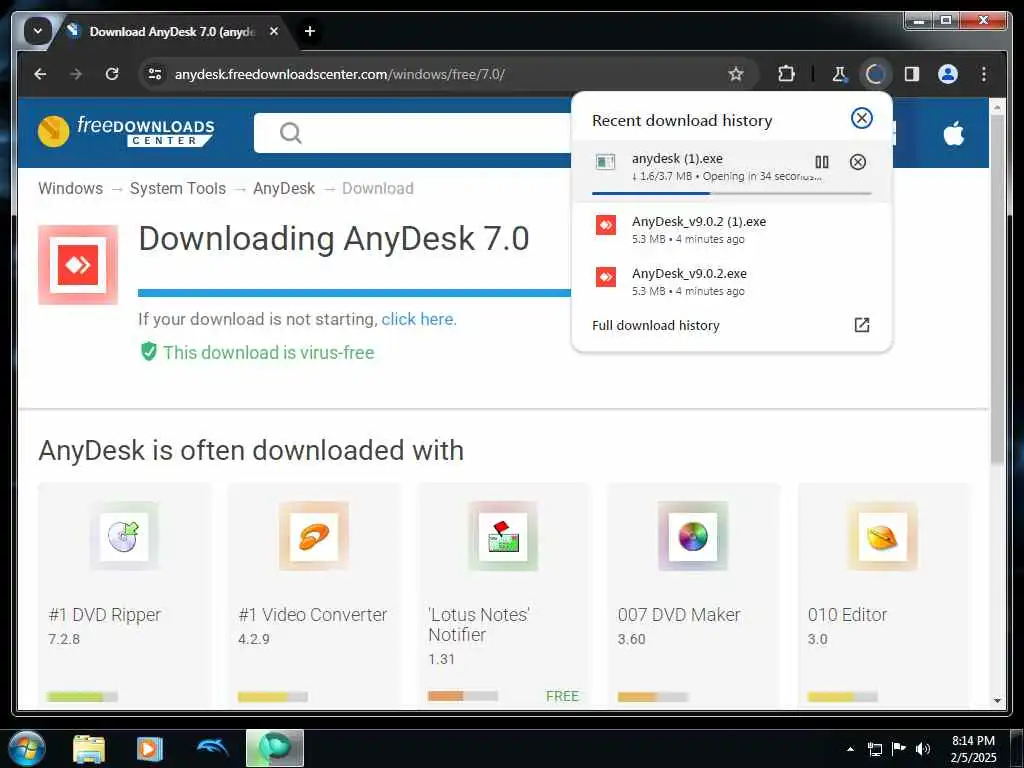Click the 010 Editor title
The height and width of the screenshot is (768, 1024).
(x=847, y=615)
